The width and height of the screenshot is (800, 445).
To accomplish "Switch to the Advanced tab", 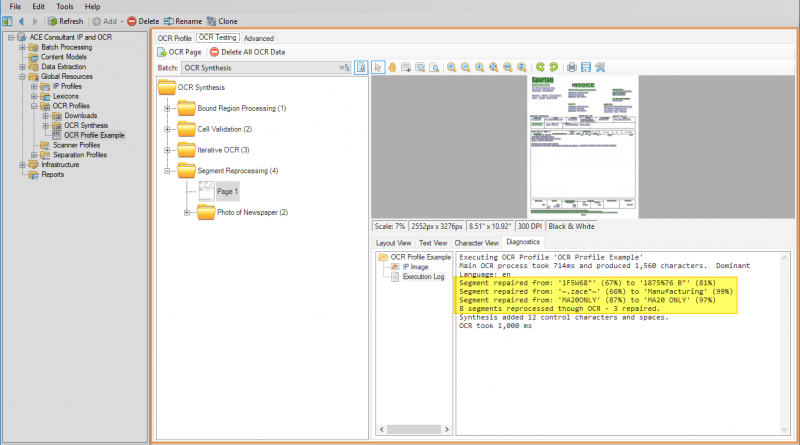I will [x=258, y=38].
